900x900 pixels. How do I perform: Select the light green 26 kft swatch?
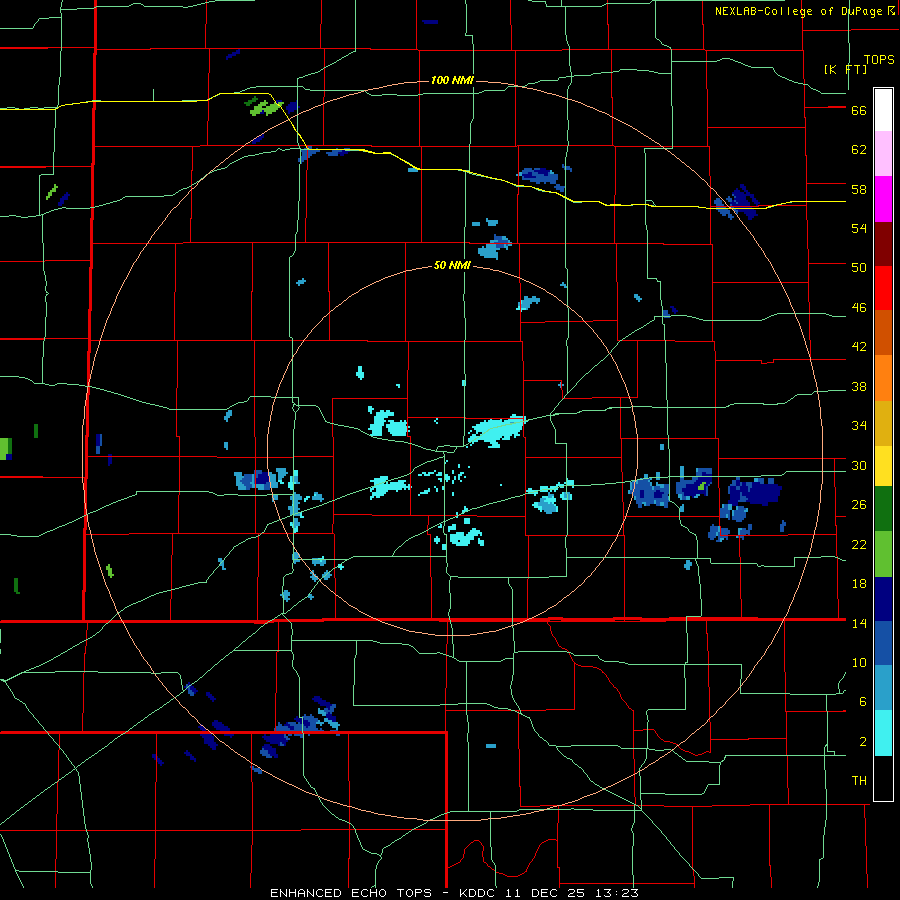883,554
